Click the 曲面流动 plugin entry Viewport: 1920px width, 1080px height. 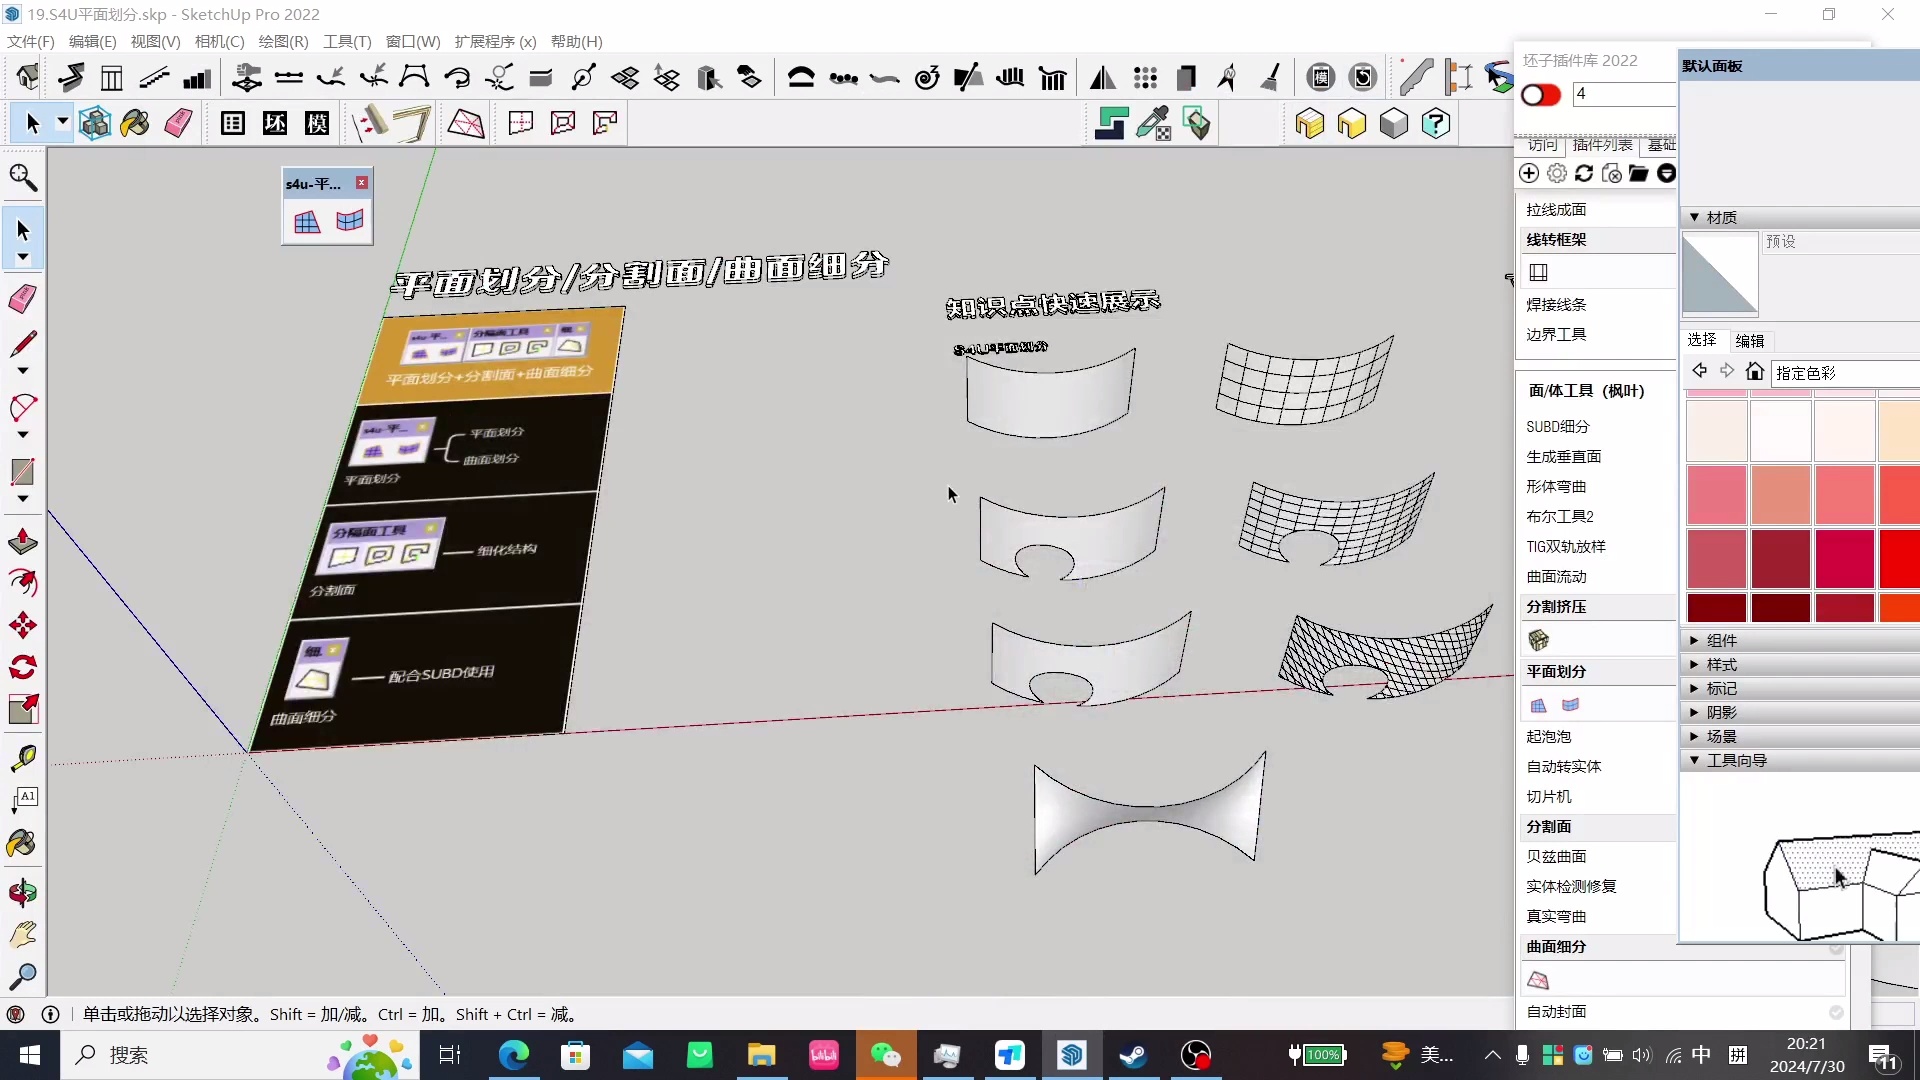click(x=1556, y=576)
